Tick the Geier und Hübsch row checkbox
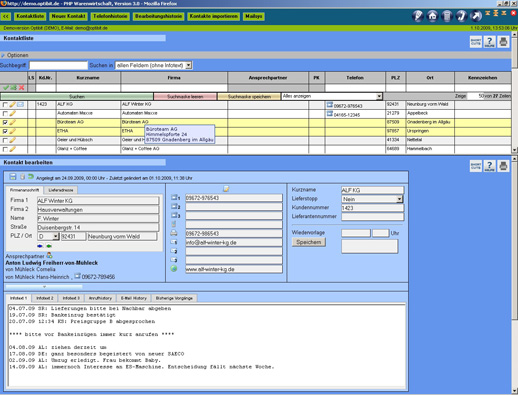 5,140
